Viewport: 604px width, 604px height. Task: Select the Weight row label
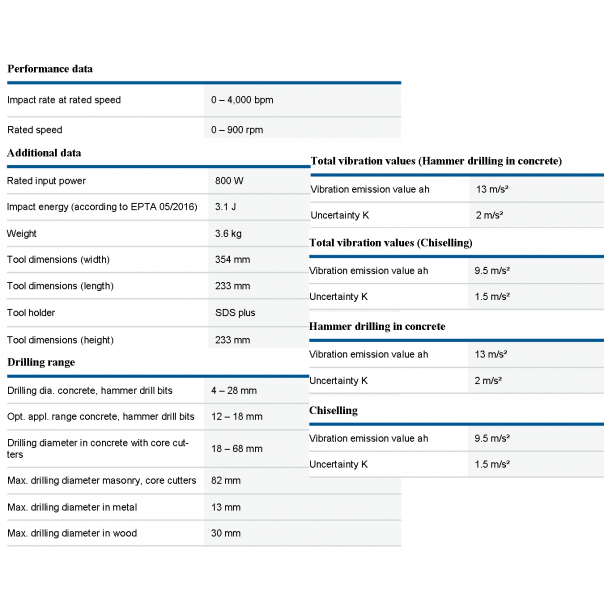tap(22, 233)
